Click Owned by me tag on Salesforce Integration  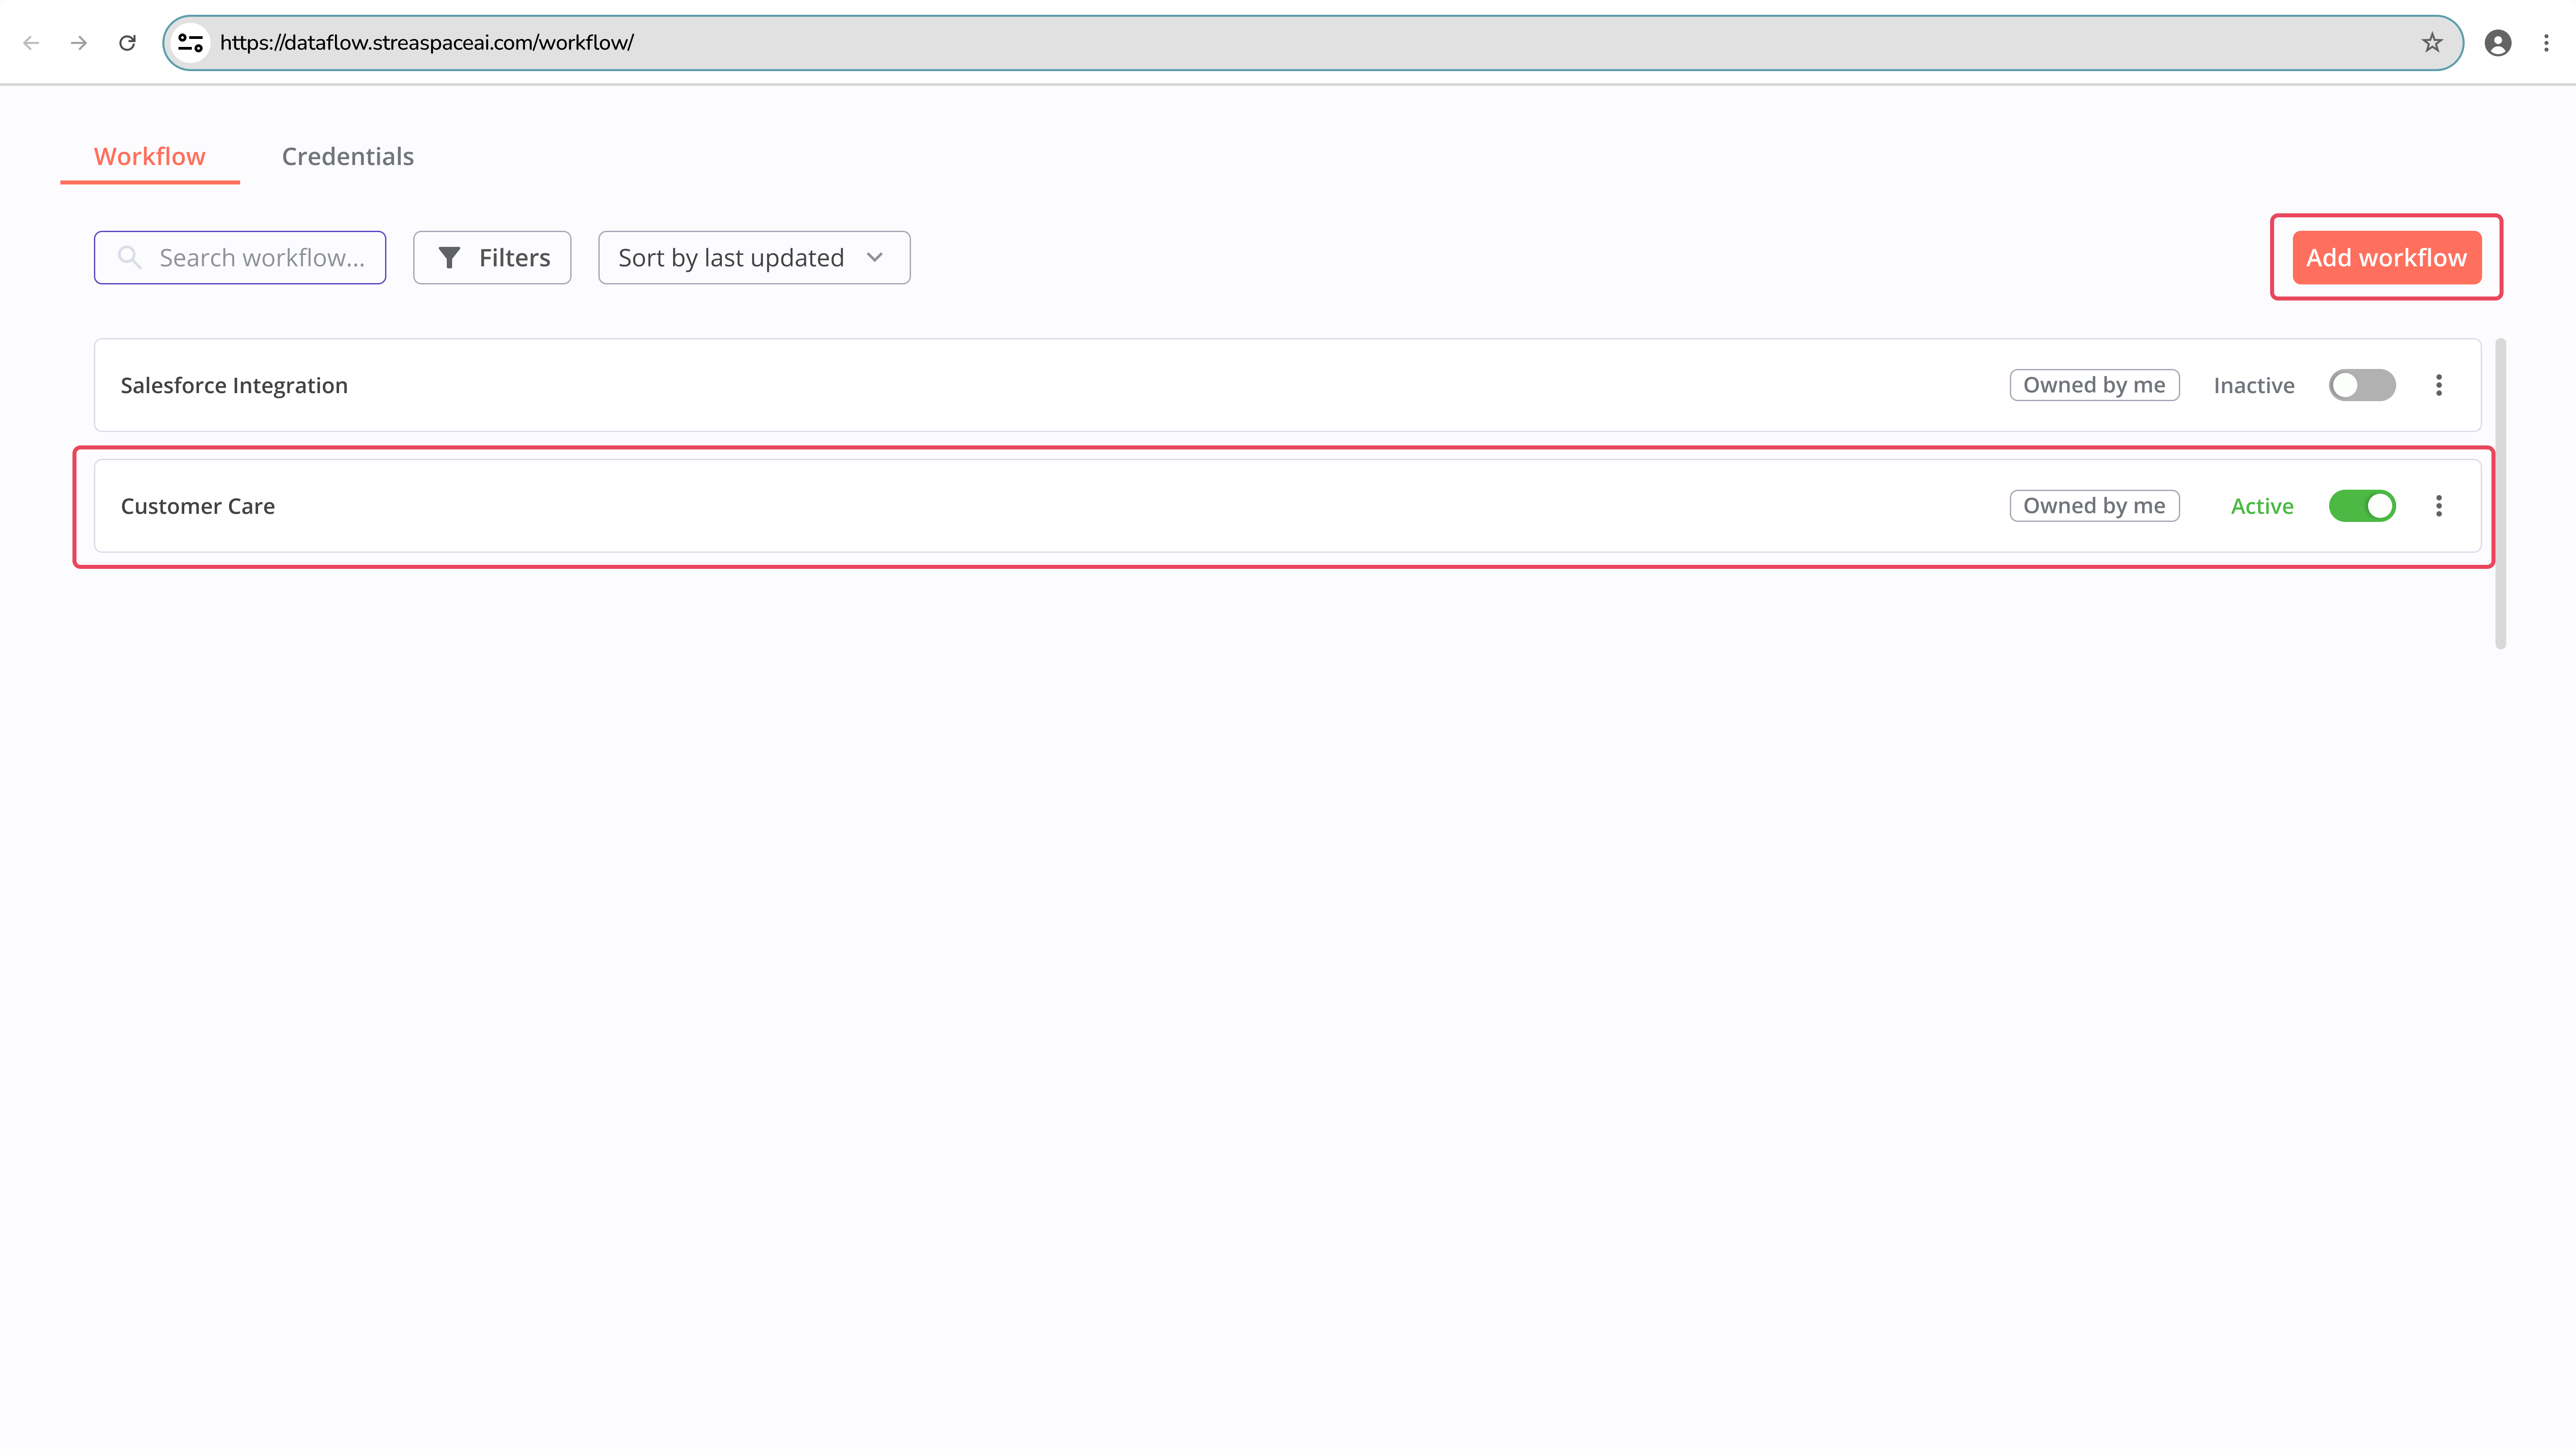click(2094, 385)
